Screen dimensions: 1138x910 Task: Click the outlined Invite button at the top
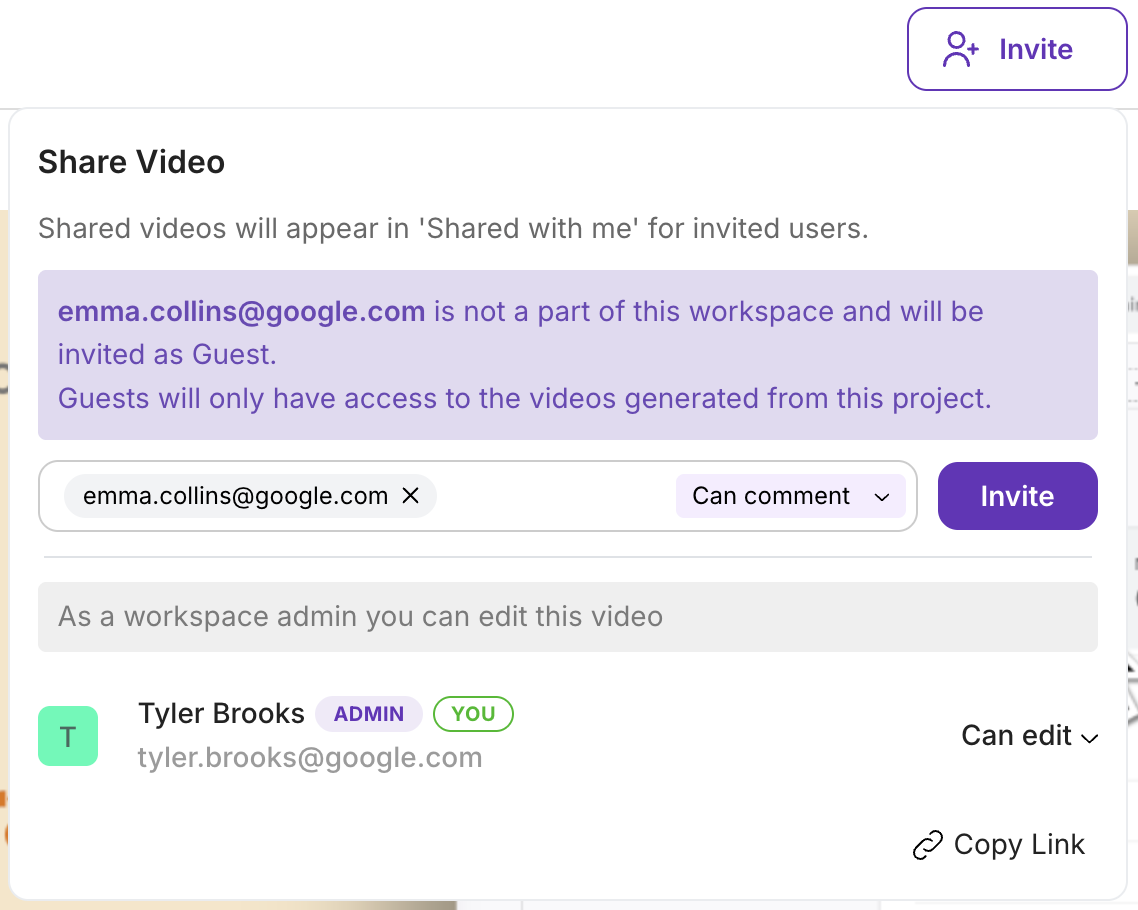[1017, 49]
